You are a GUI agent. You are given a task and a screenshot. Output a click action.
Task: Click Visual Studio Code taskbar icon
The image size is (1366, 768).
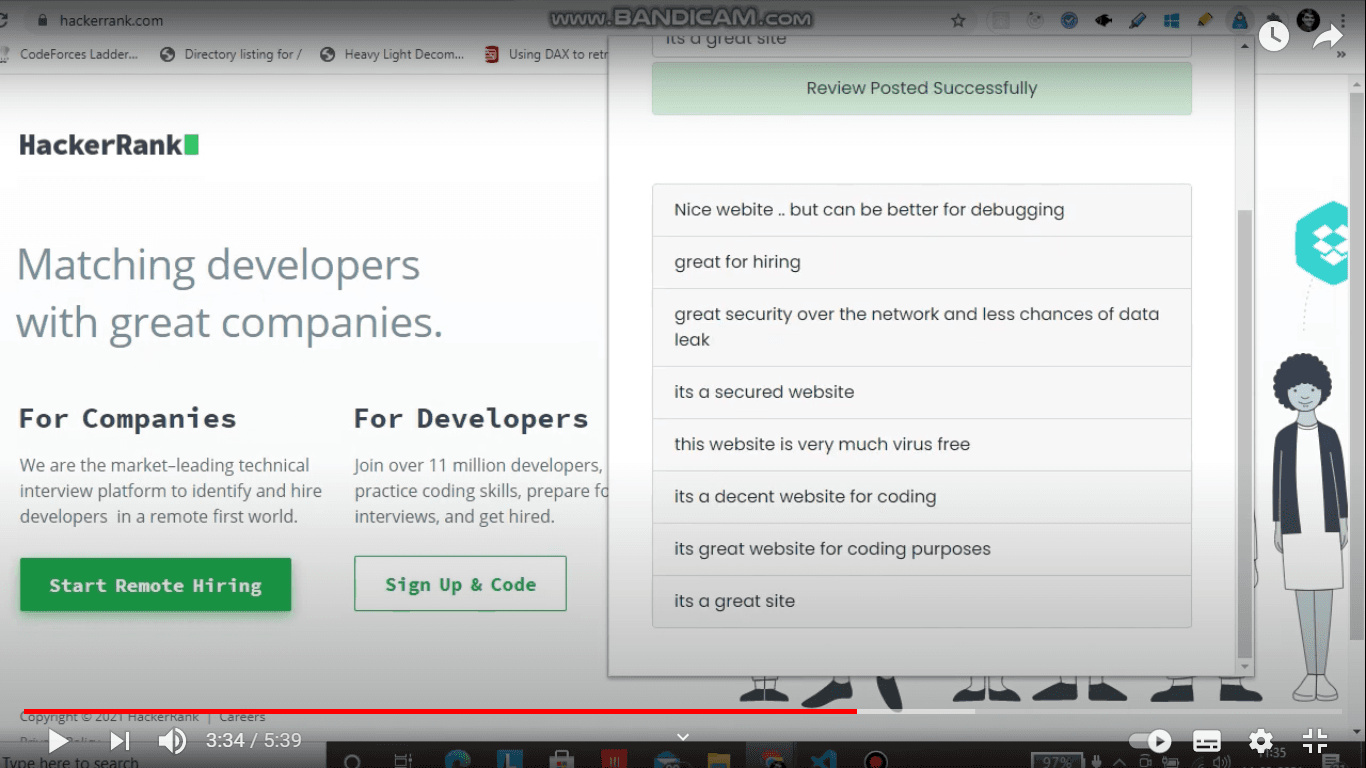click(x=824, y=760)
